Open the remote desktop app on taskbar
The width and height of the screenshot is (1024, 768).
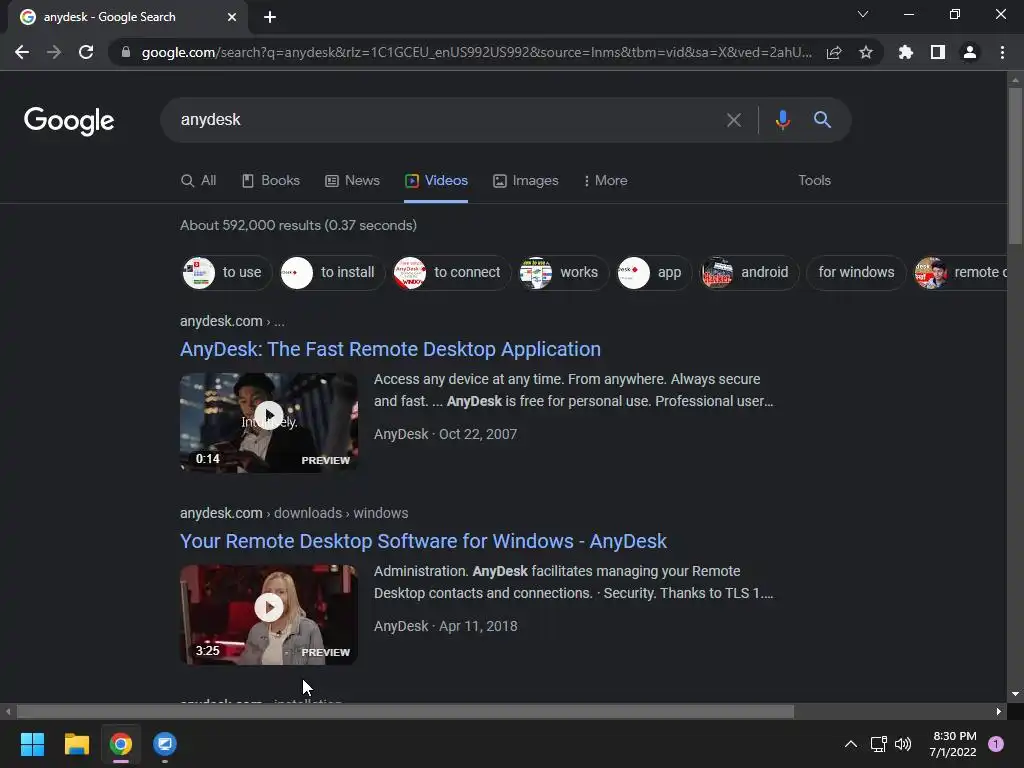(165, 744)
